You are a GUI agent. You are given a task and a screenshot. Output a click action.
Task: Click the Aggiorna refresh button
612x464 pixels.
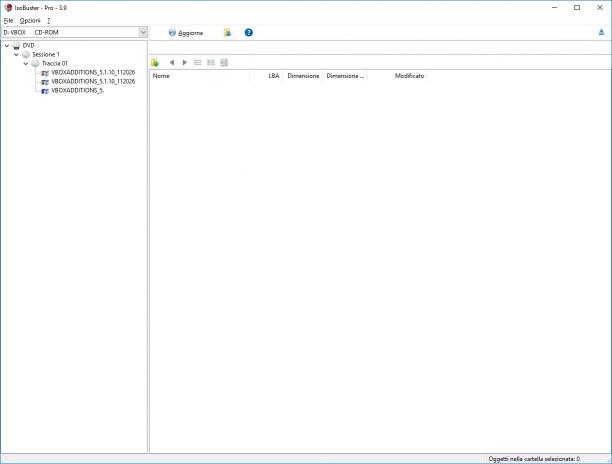click(186, 33)
